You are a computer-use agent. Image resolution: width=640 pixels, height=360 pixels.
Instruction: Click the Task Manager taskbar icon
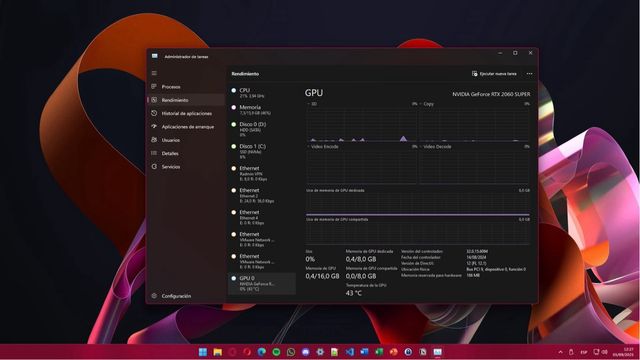[438, 352]
